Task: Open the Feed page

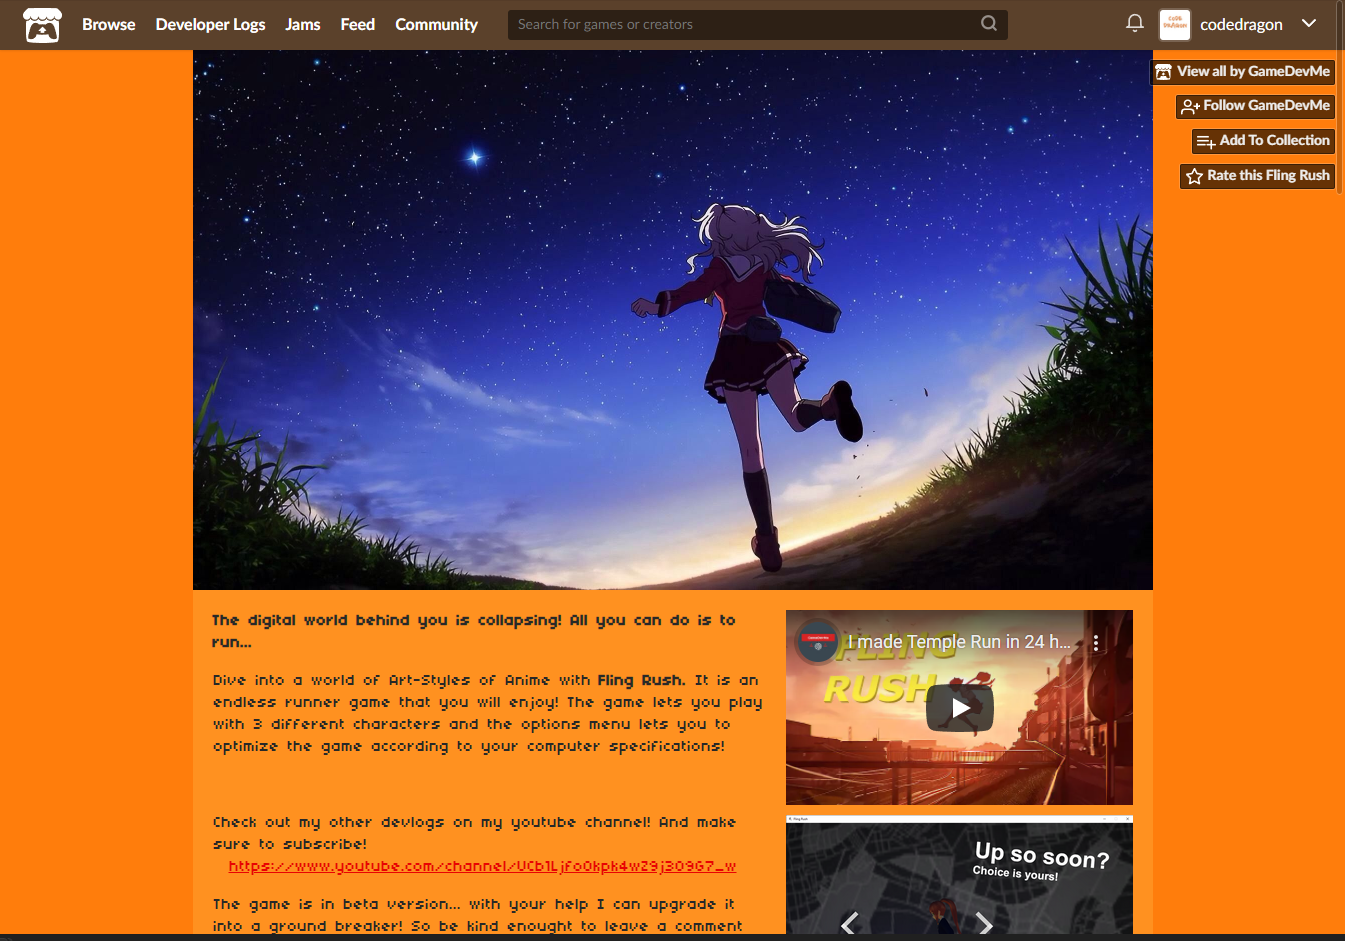Action: click(357, 24)
